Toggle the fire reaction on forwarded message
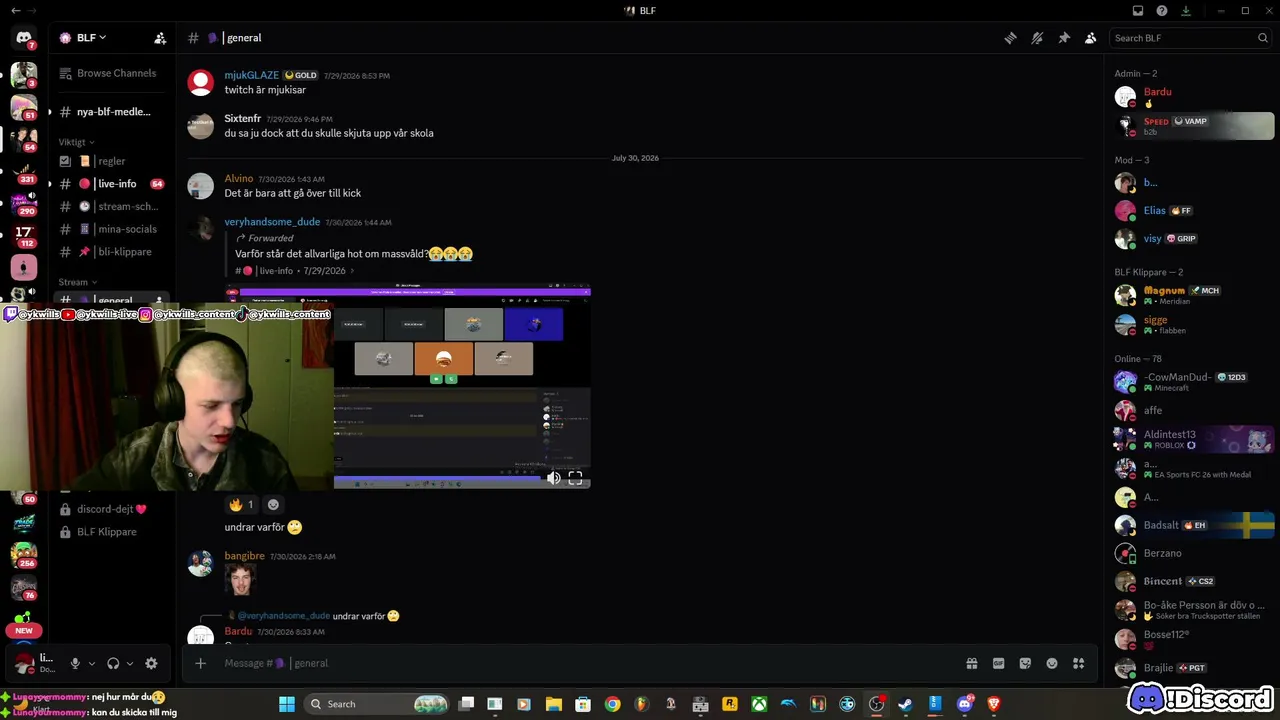Screen dimensions: 1280x720 [x=242, y=505]
